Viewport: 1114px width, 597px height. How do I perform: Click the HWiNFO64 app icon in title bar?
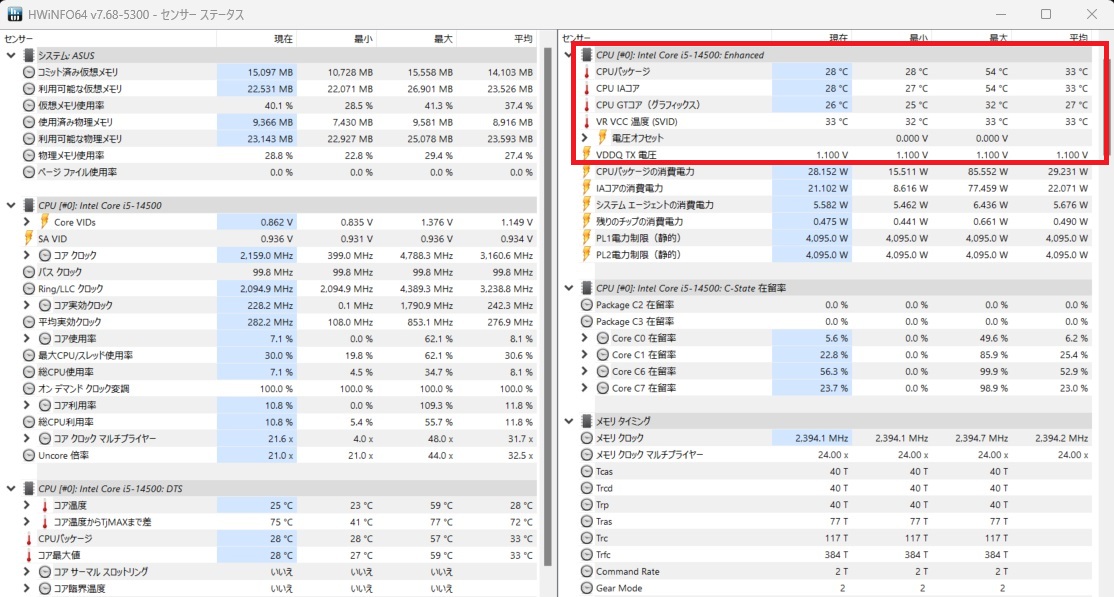[x=14, y=14]
